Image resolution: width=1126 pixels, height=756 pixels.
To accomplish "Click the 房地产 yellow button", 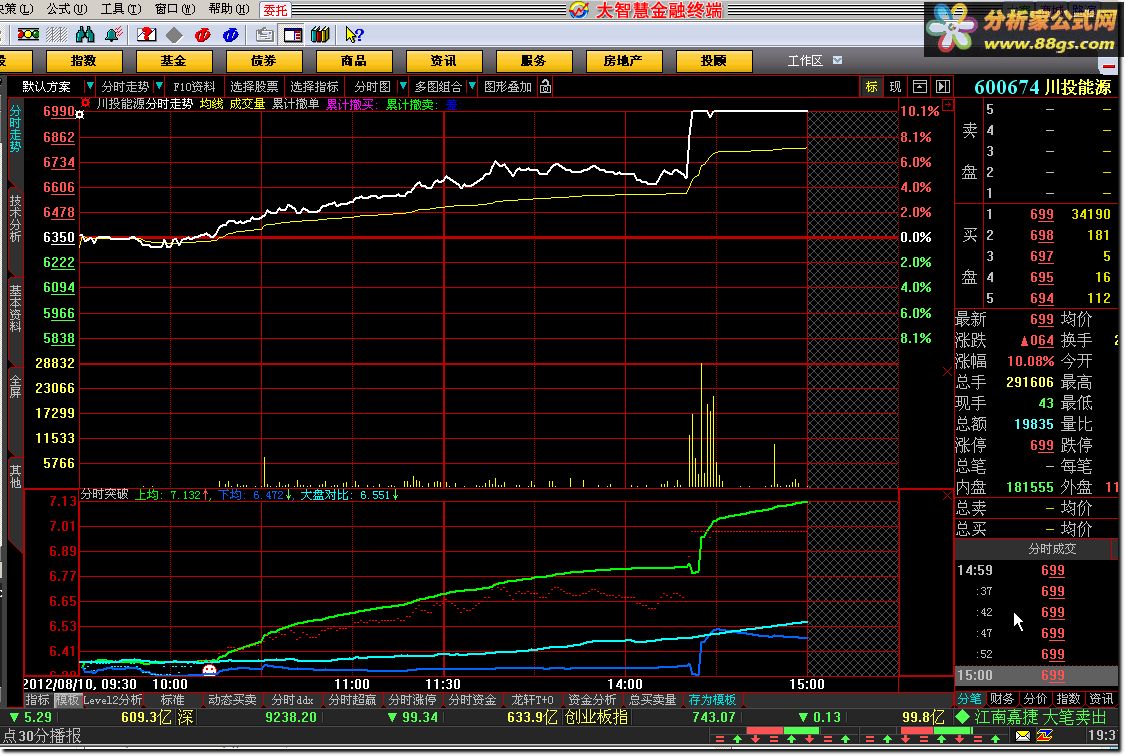I will coord(623,61).
